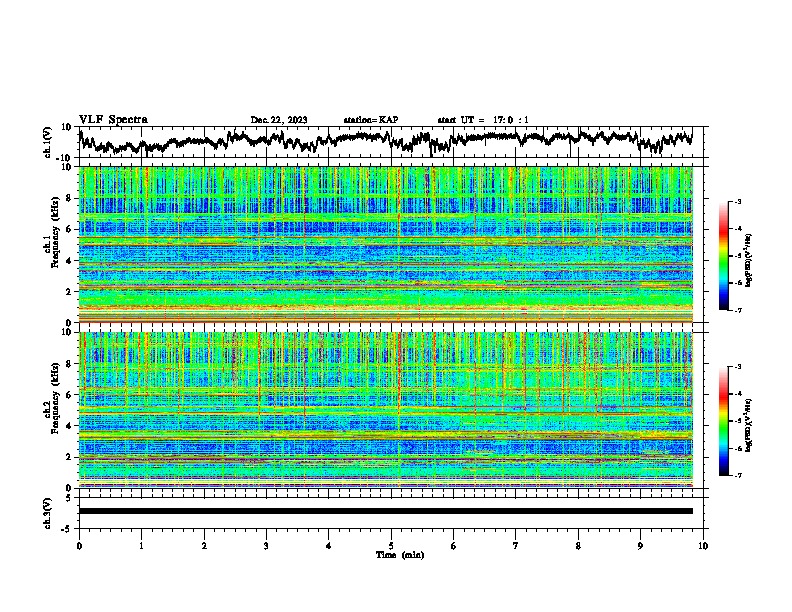Click the ch.1(V) axis label of the waveform
The height and width of the screenshot is (612, 792).
(48, 142)
